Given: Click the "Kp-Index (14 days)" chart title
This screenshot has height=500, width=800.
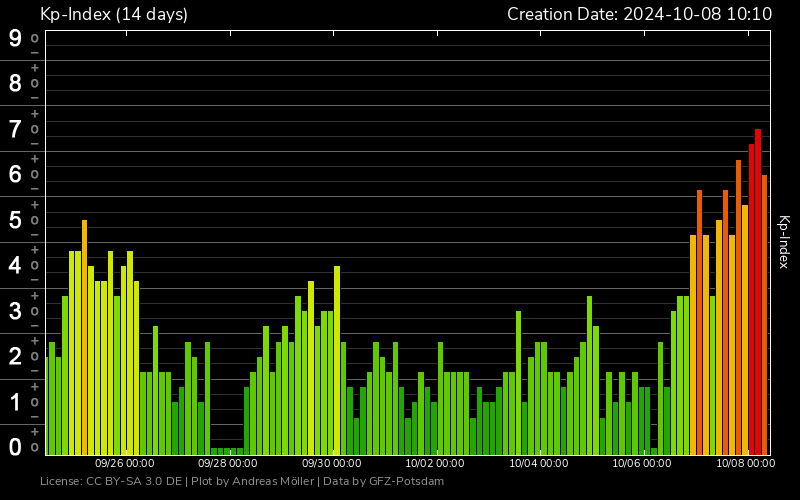Looking at the screenshot, I should point(113,14).
